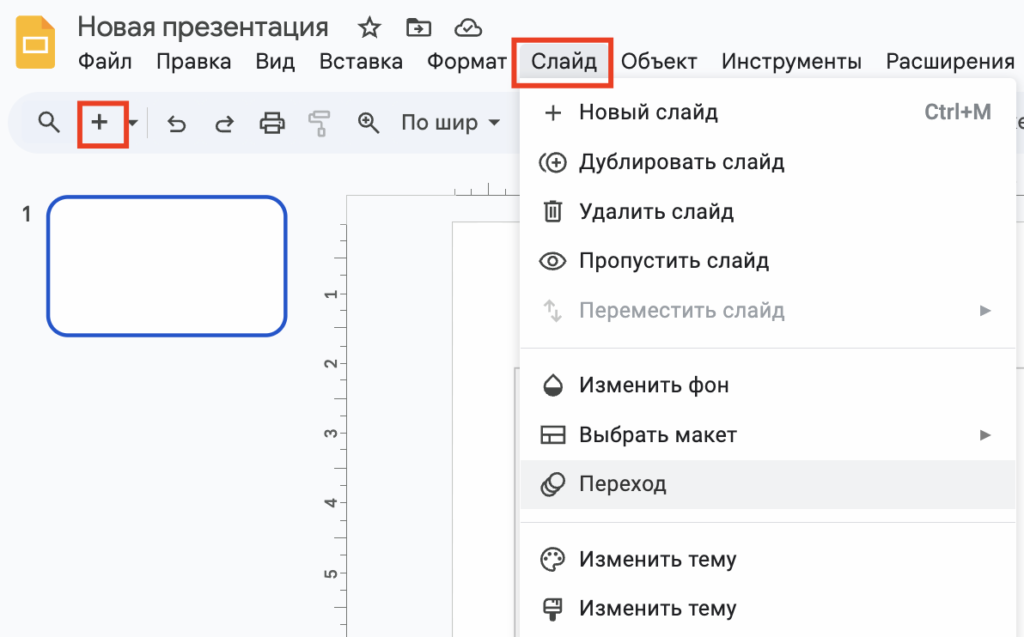This screenshot has height=637, width=1024.
Task: Select slide 1 thumbnail in the sidebar
Action: 166,265
